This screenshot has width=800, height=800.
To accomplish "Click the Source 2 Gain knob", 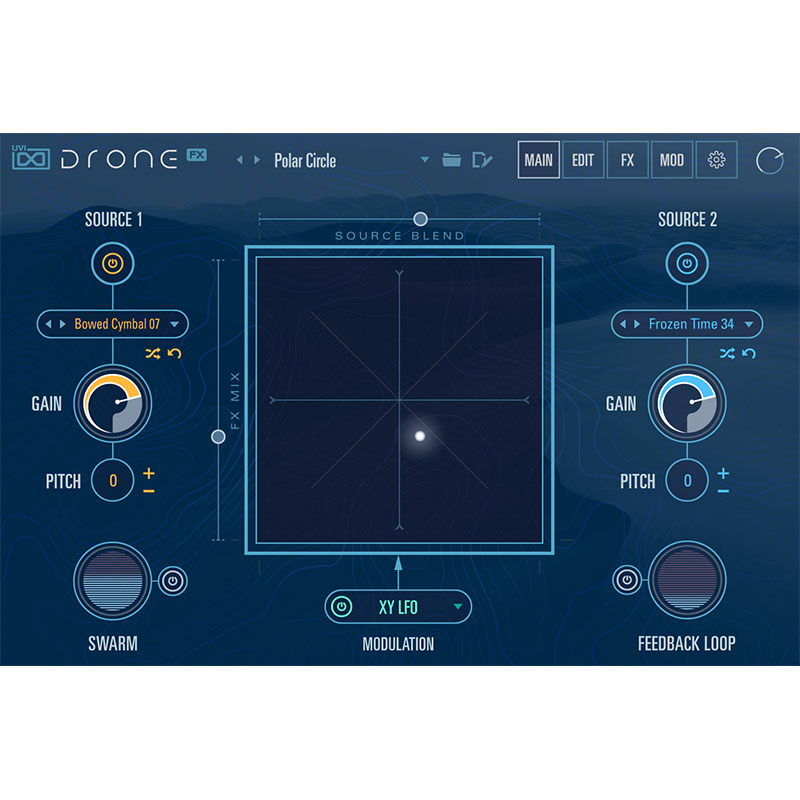I will pos(687,403).
